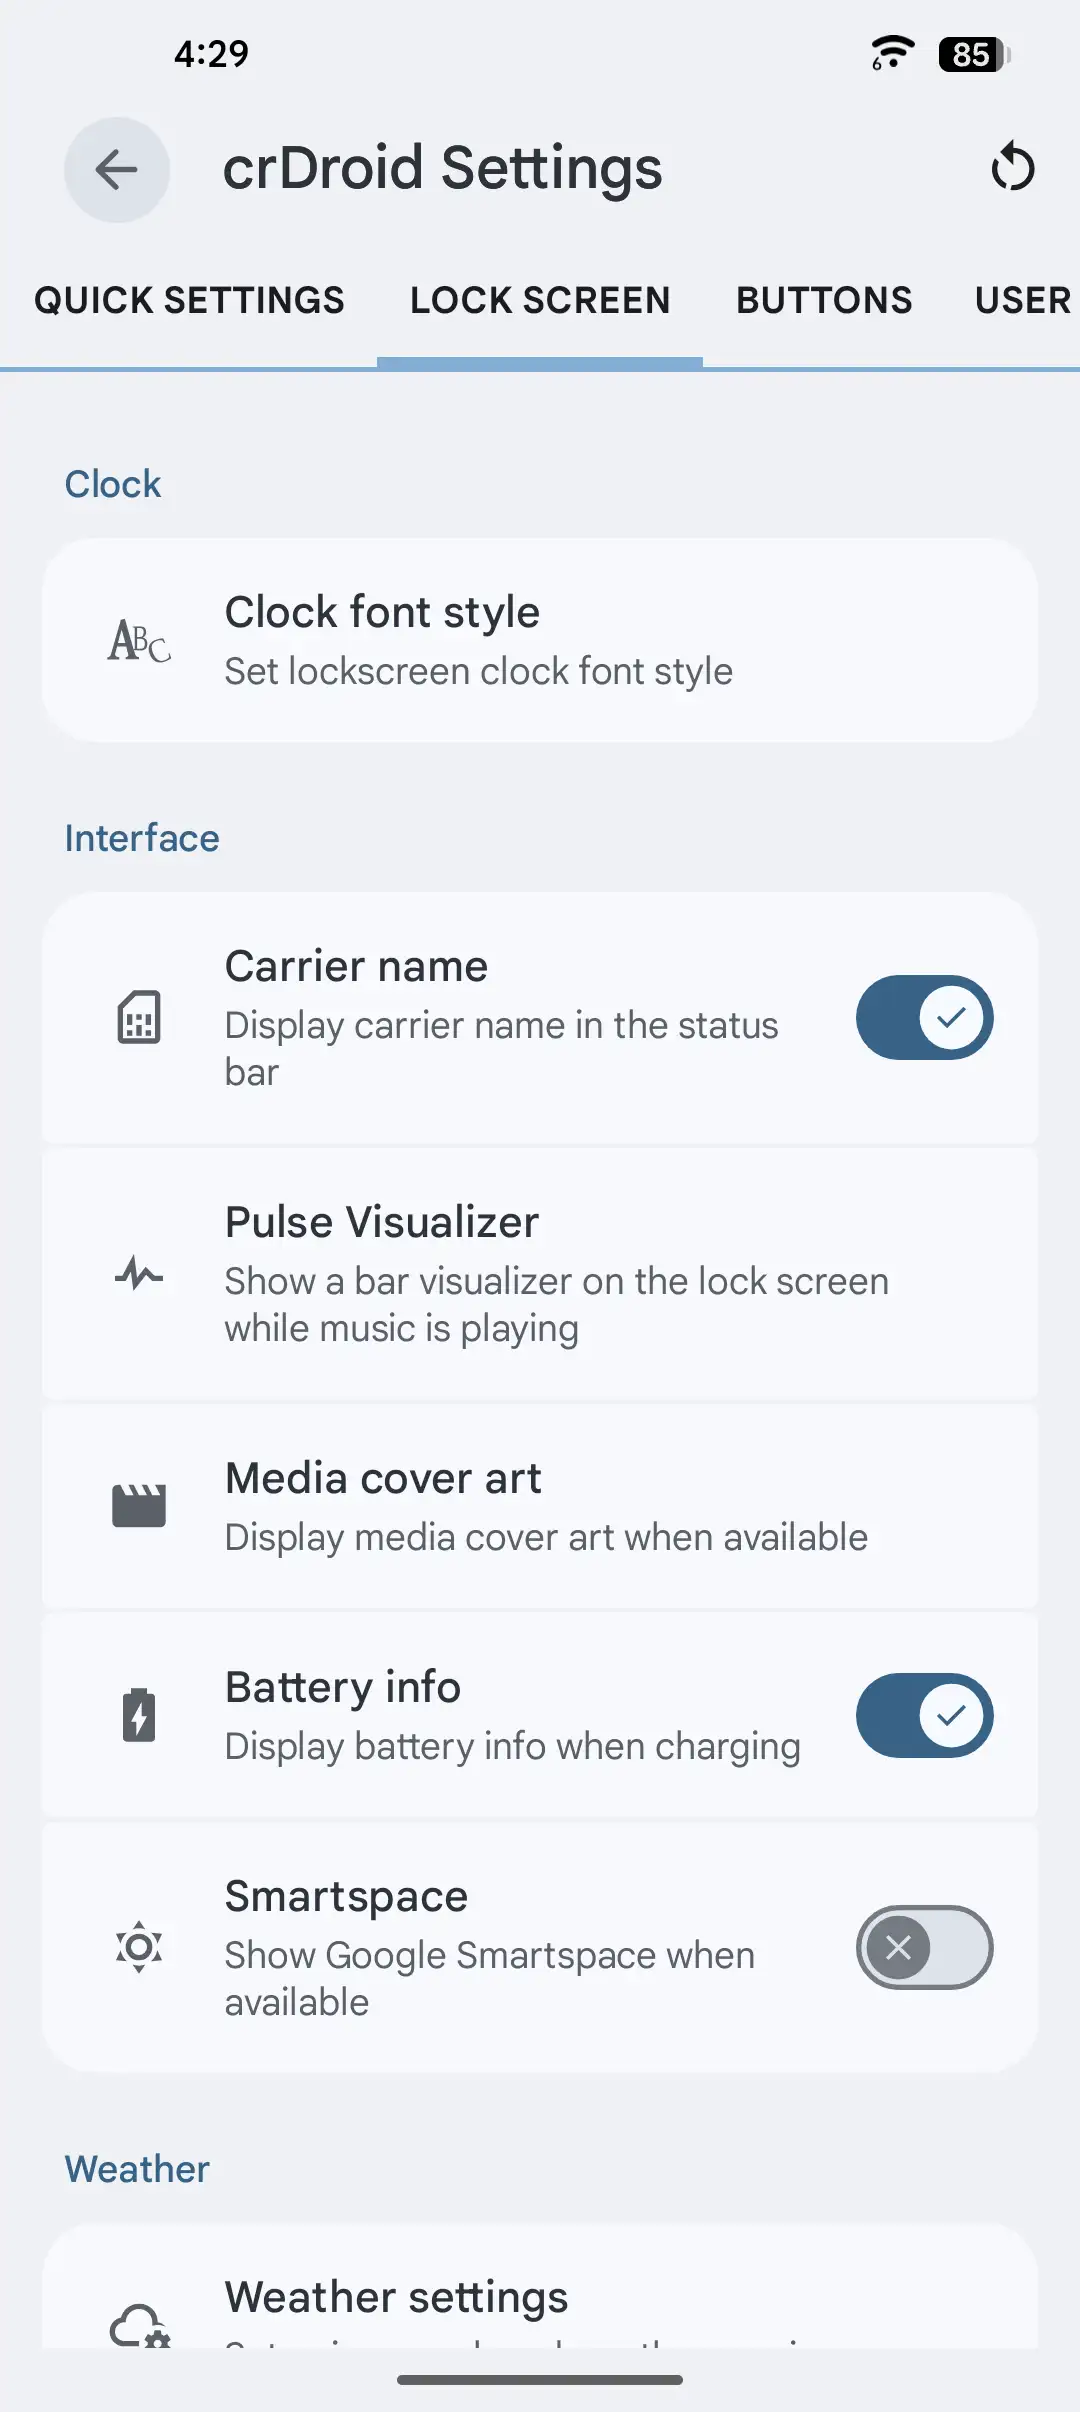Image resolution: width=1080 pixels, height=2412 pixels.
Task: Tap the Smartspace sun gear icon
Action: 139,1947
